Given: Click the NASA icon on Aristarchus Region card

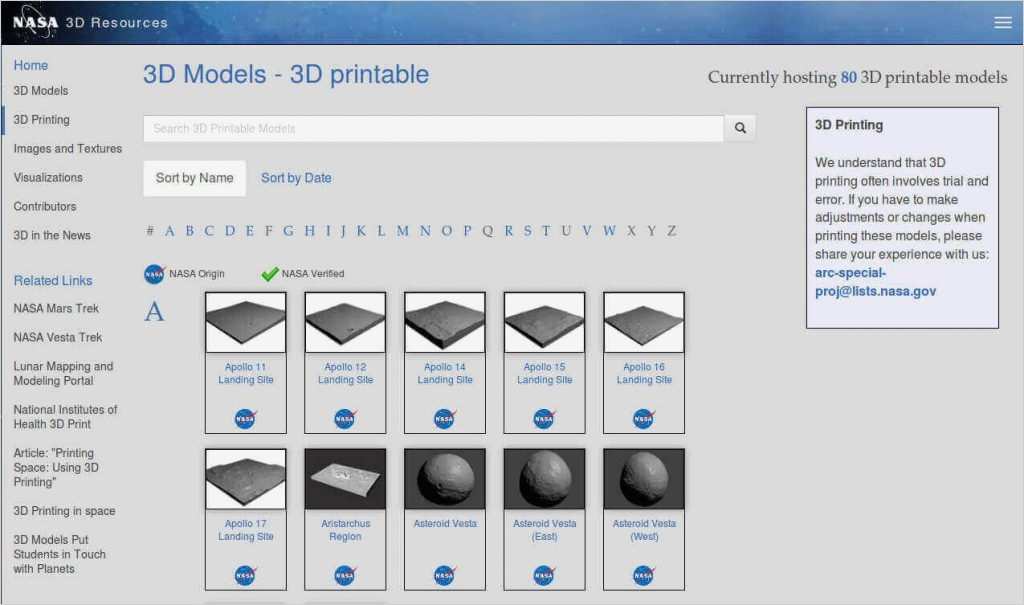Looking at the screenshot, I should [x=345, y=574].
